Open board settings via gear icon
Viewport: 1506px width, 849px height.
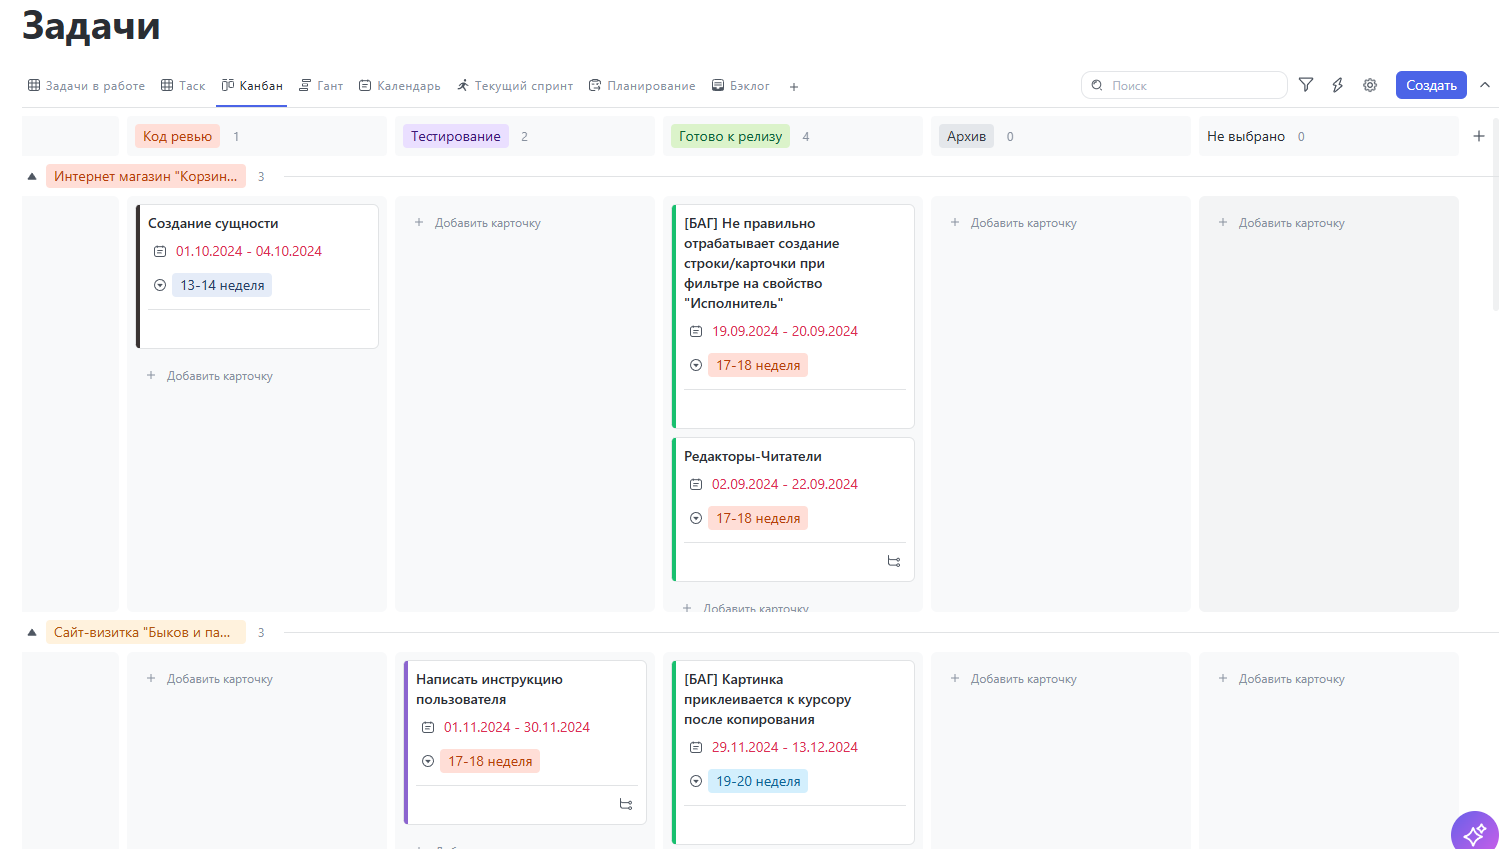pyautogui.click(x=1370, y=85)
